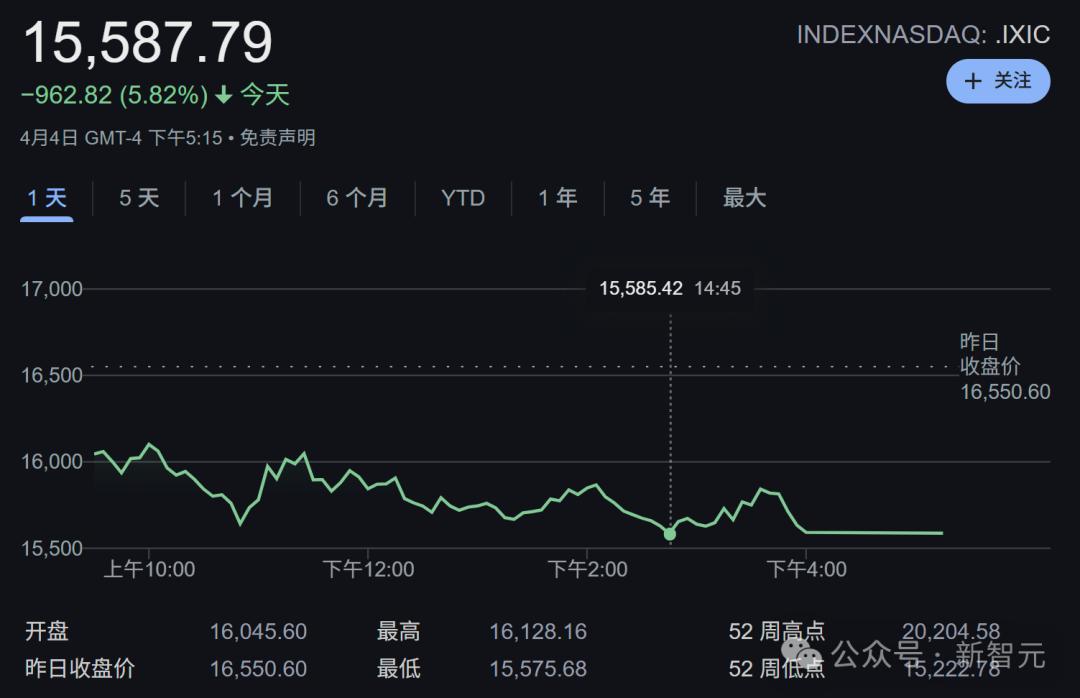Click the 17,000 y-axis label

[x=52, y=289]
